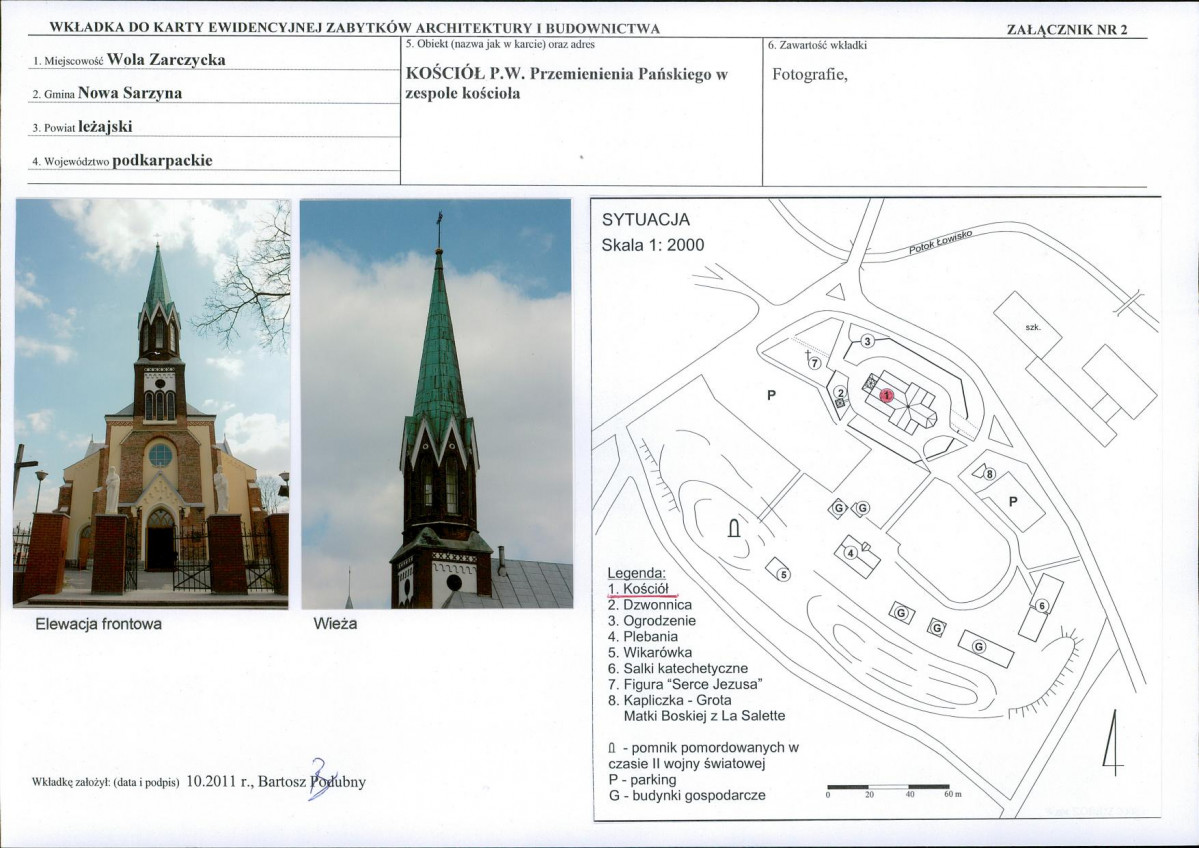Click map marker 6 Salki katechetyczne

tap(1042, 606)
